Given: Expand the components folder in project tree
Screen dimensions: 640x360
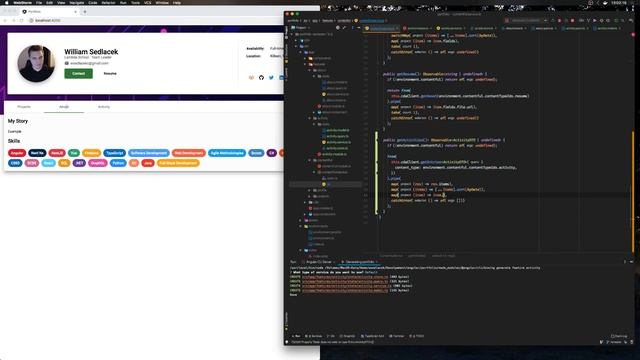Looking at the screenshot, I should tap(305, 58).
